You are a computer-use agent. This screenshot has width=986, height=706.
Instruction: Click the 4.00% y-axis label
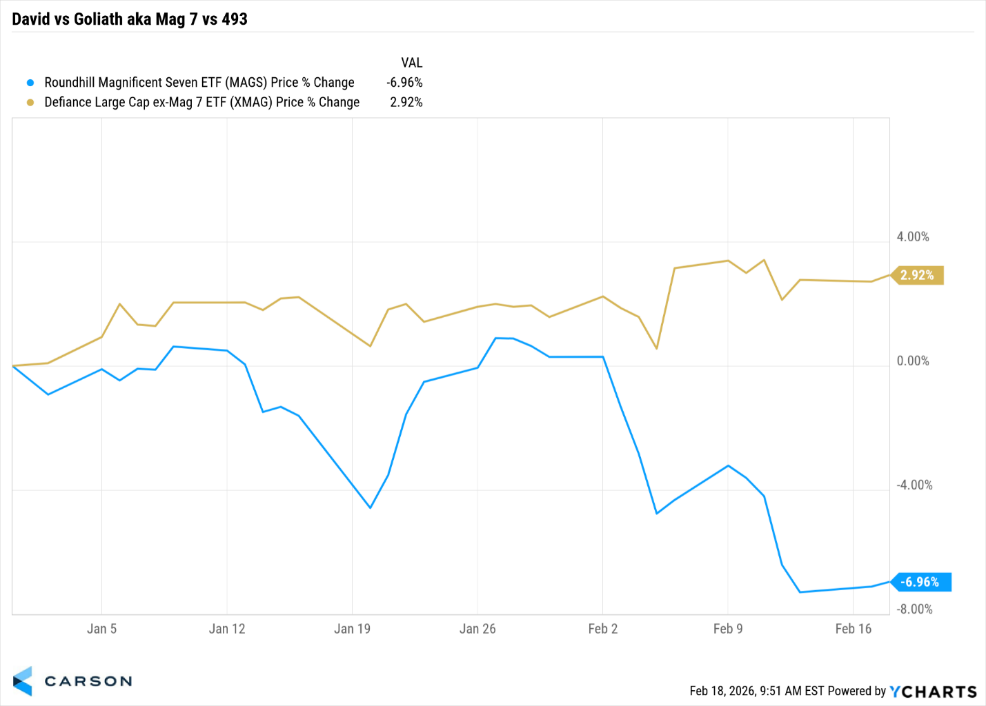(913, 237)
